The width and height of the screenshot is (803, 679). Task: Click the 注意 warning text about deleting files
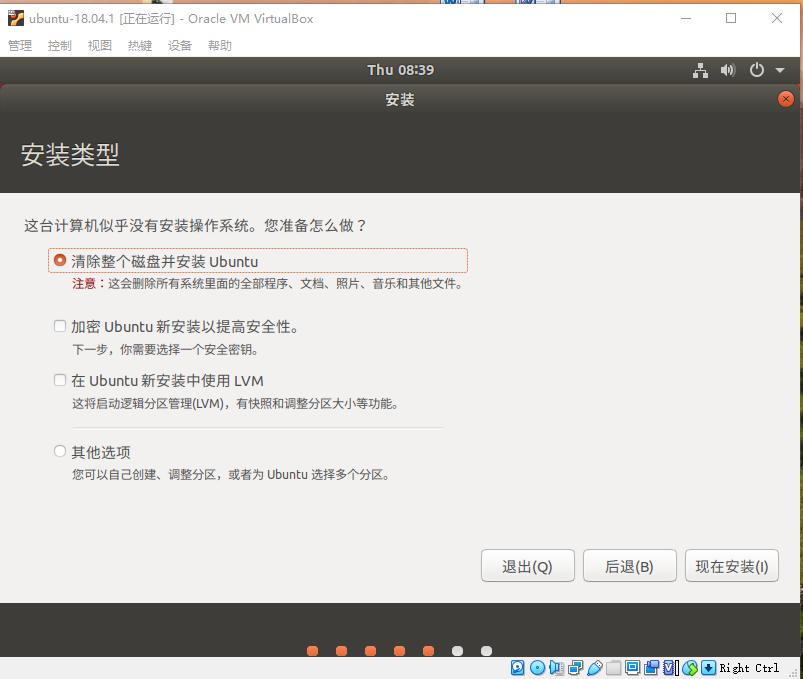(268, 284)
